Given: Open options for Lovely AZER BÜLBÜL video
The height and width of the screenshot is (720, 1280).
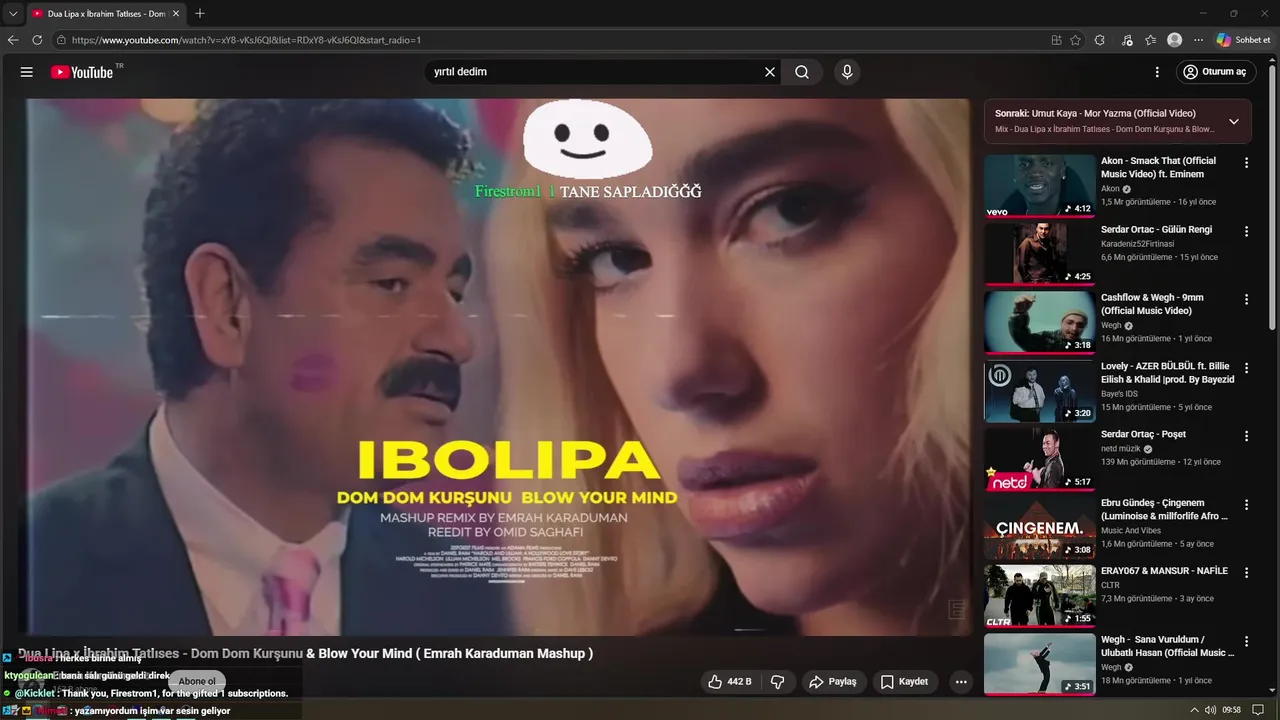Looking at the screenshot, I should (x=1246, y=368).
